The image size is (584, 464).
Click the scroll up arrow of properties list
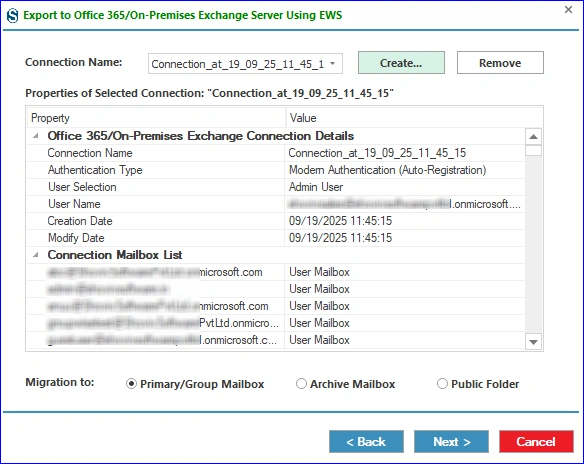pyautogui.click(x=533, y=137)
